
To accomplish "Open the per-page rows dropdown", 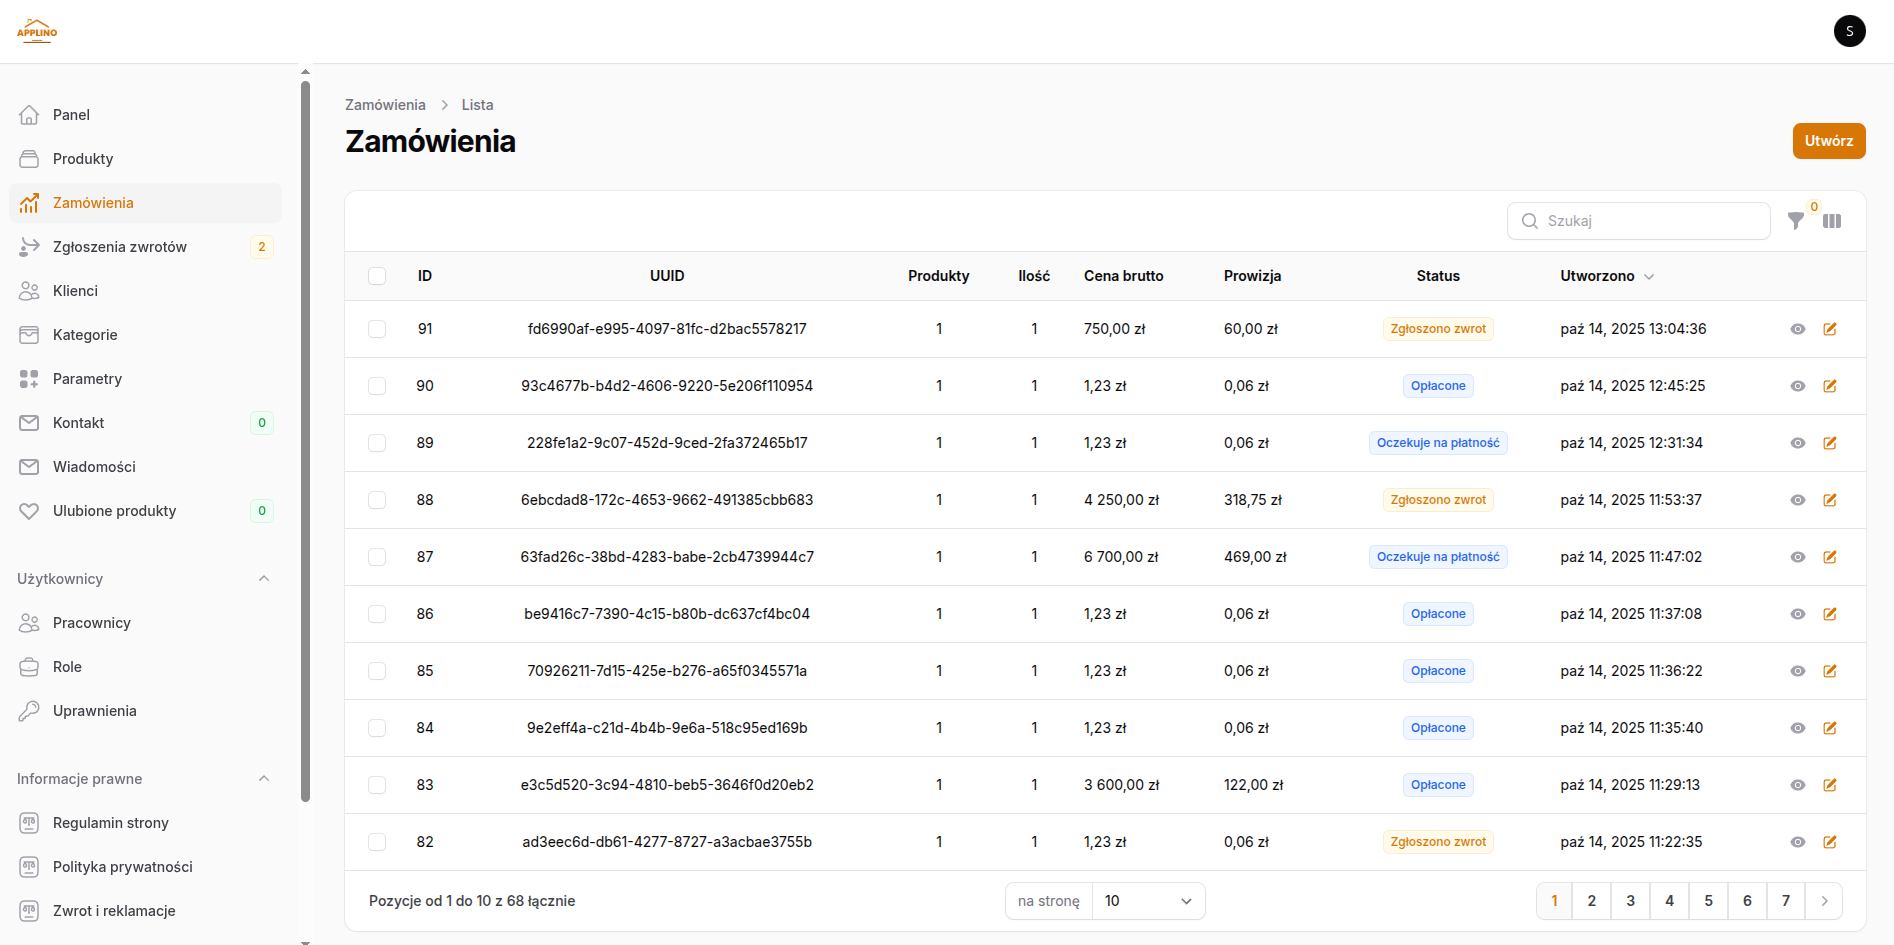I will click(x=1148, y=901).
